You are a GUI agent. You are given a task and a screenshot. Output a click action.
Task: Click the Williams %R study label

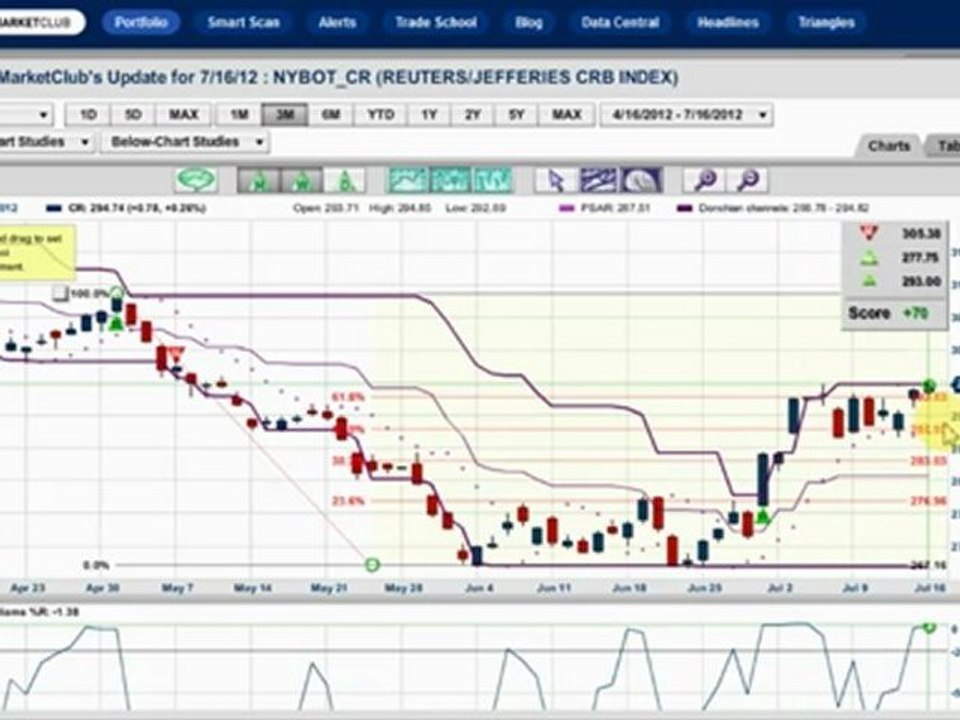pyautogui.click(x=40, y=612)
